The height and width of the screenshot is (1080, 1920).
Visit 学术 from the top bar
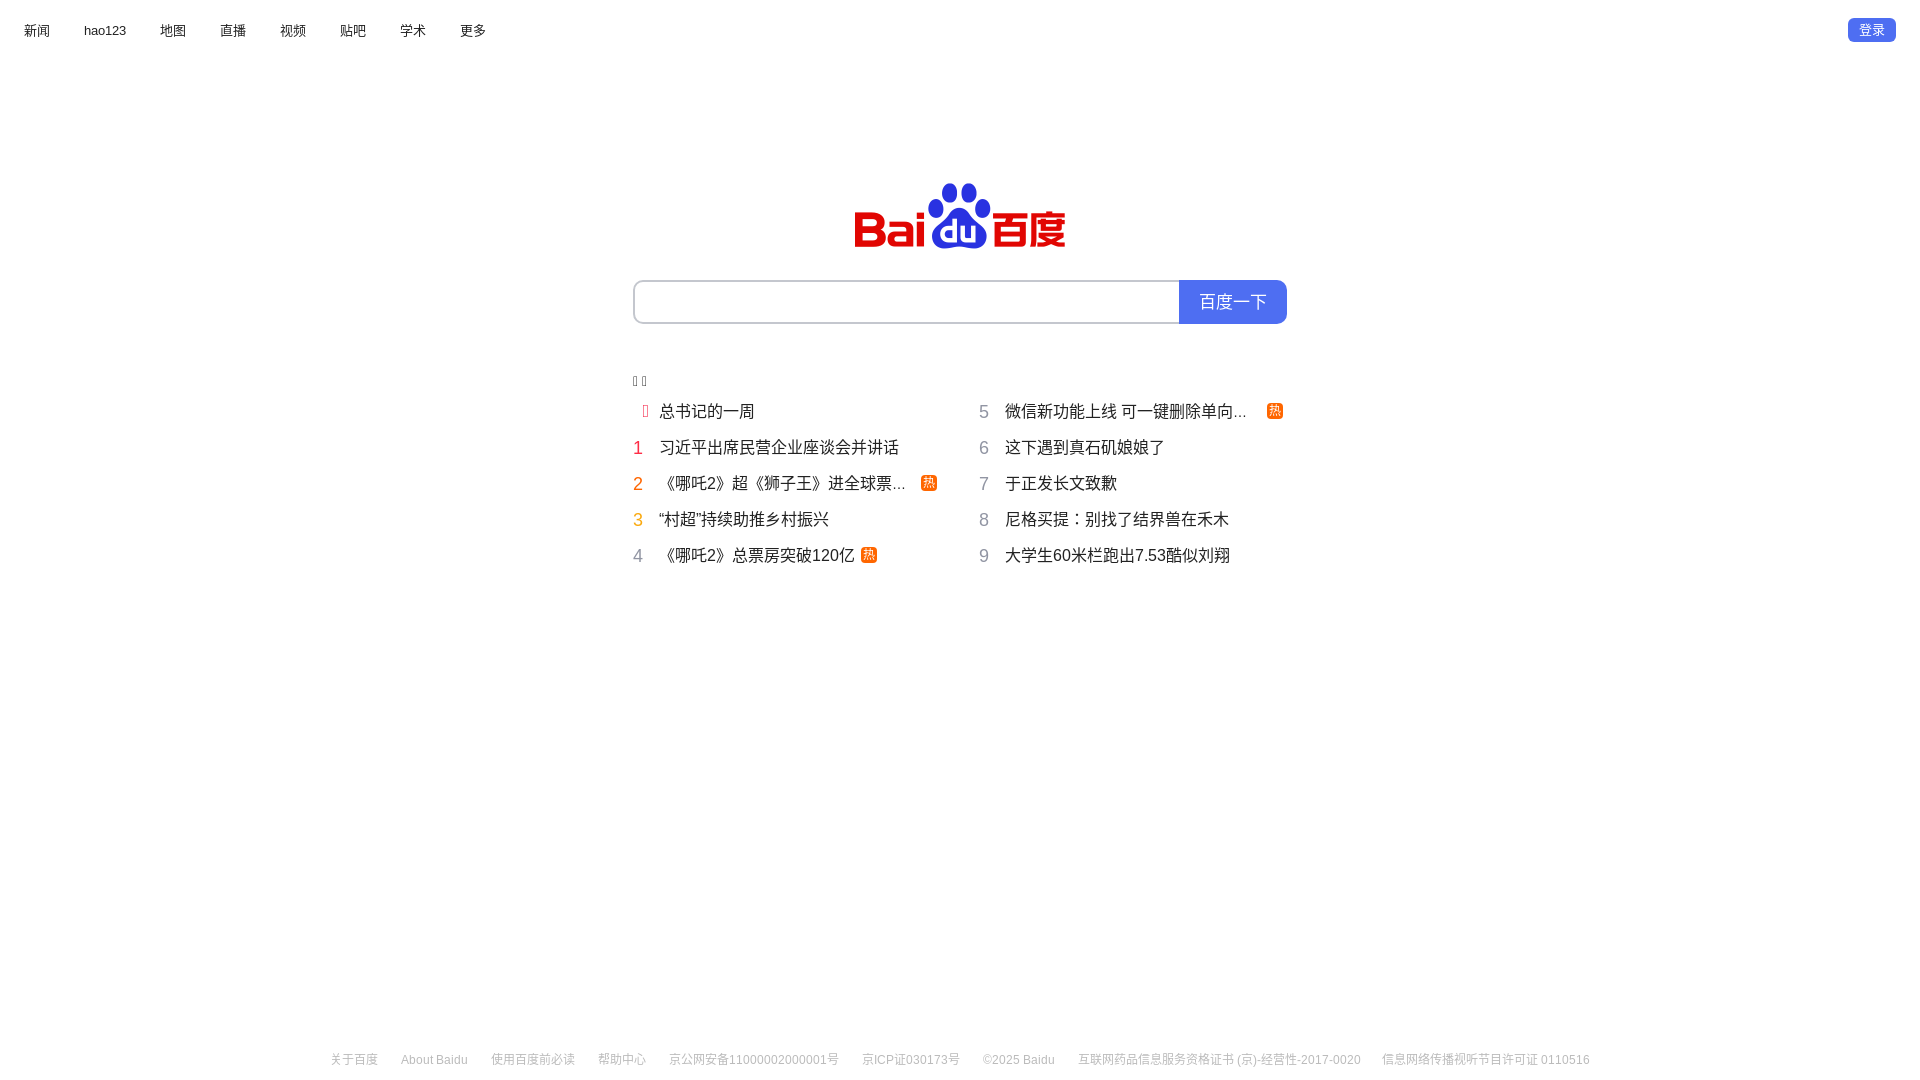click(413, 31)
